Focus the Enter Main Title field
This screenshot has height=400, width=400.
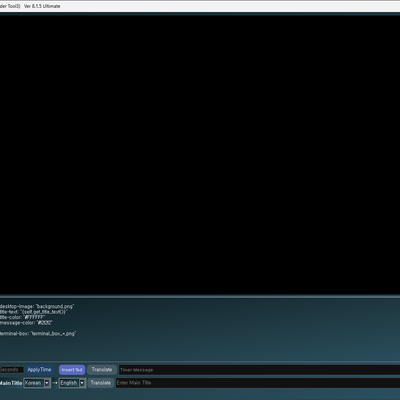(x=258, y=383)
